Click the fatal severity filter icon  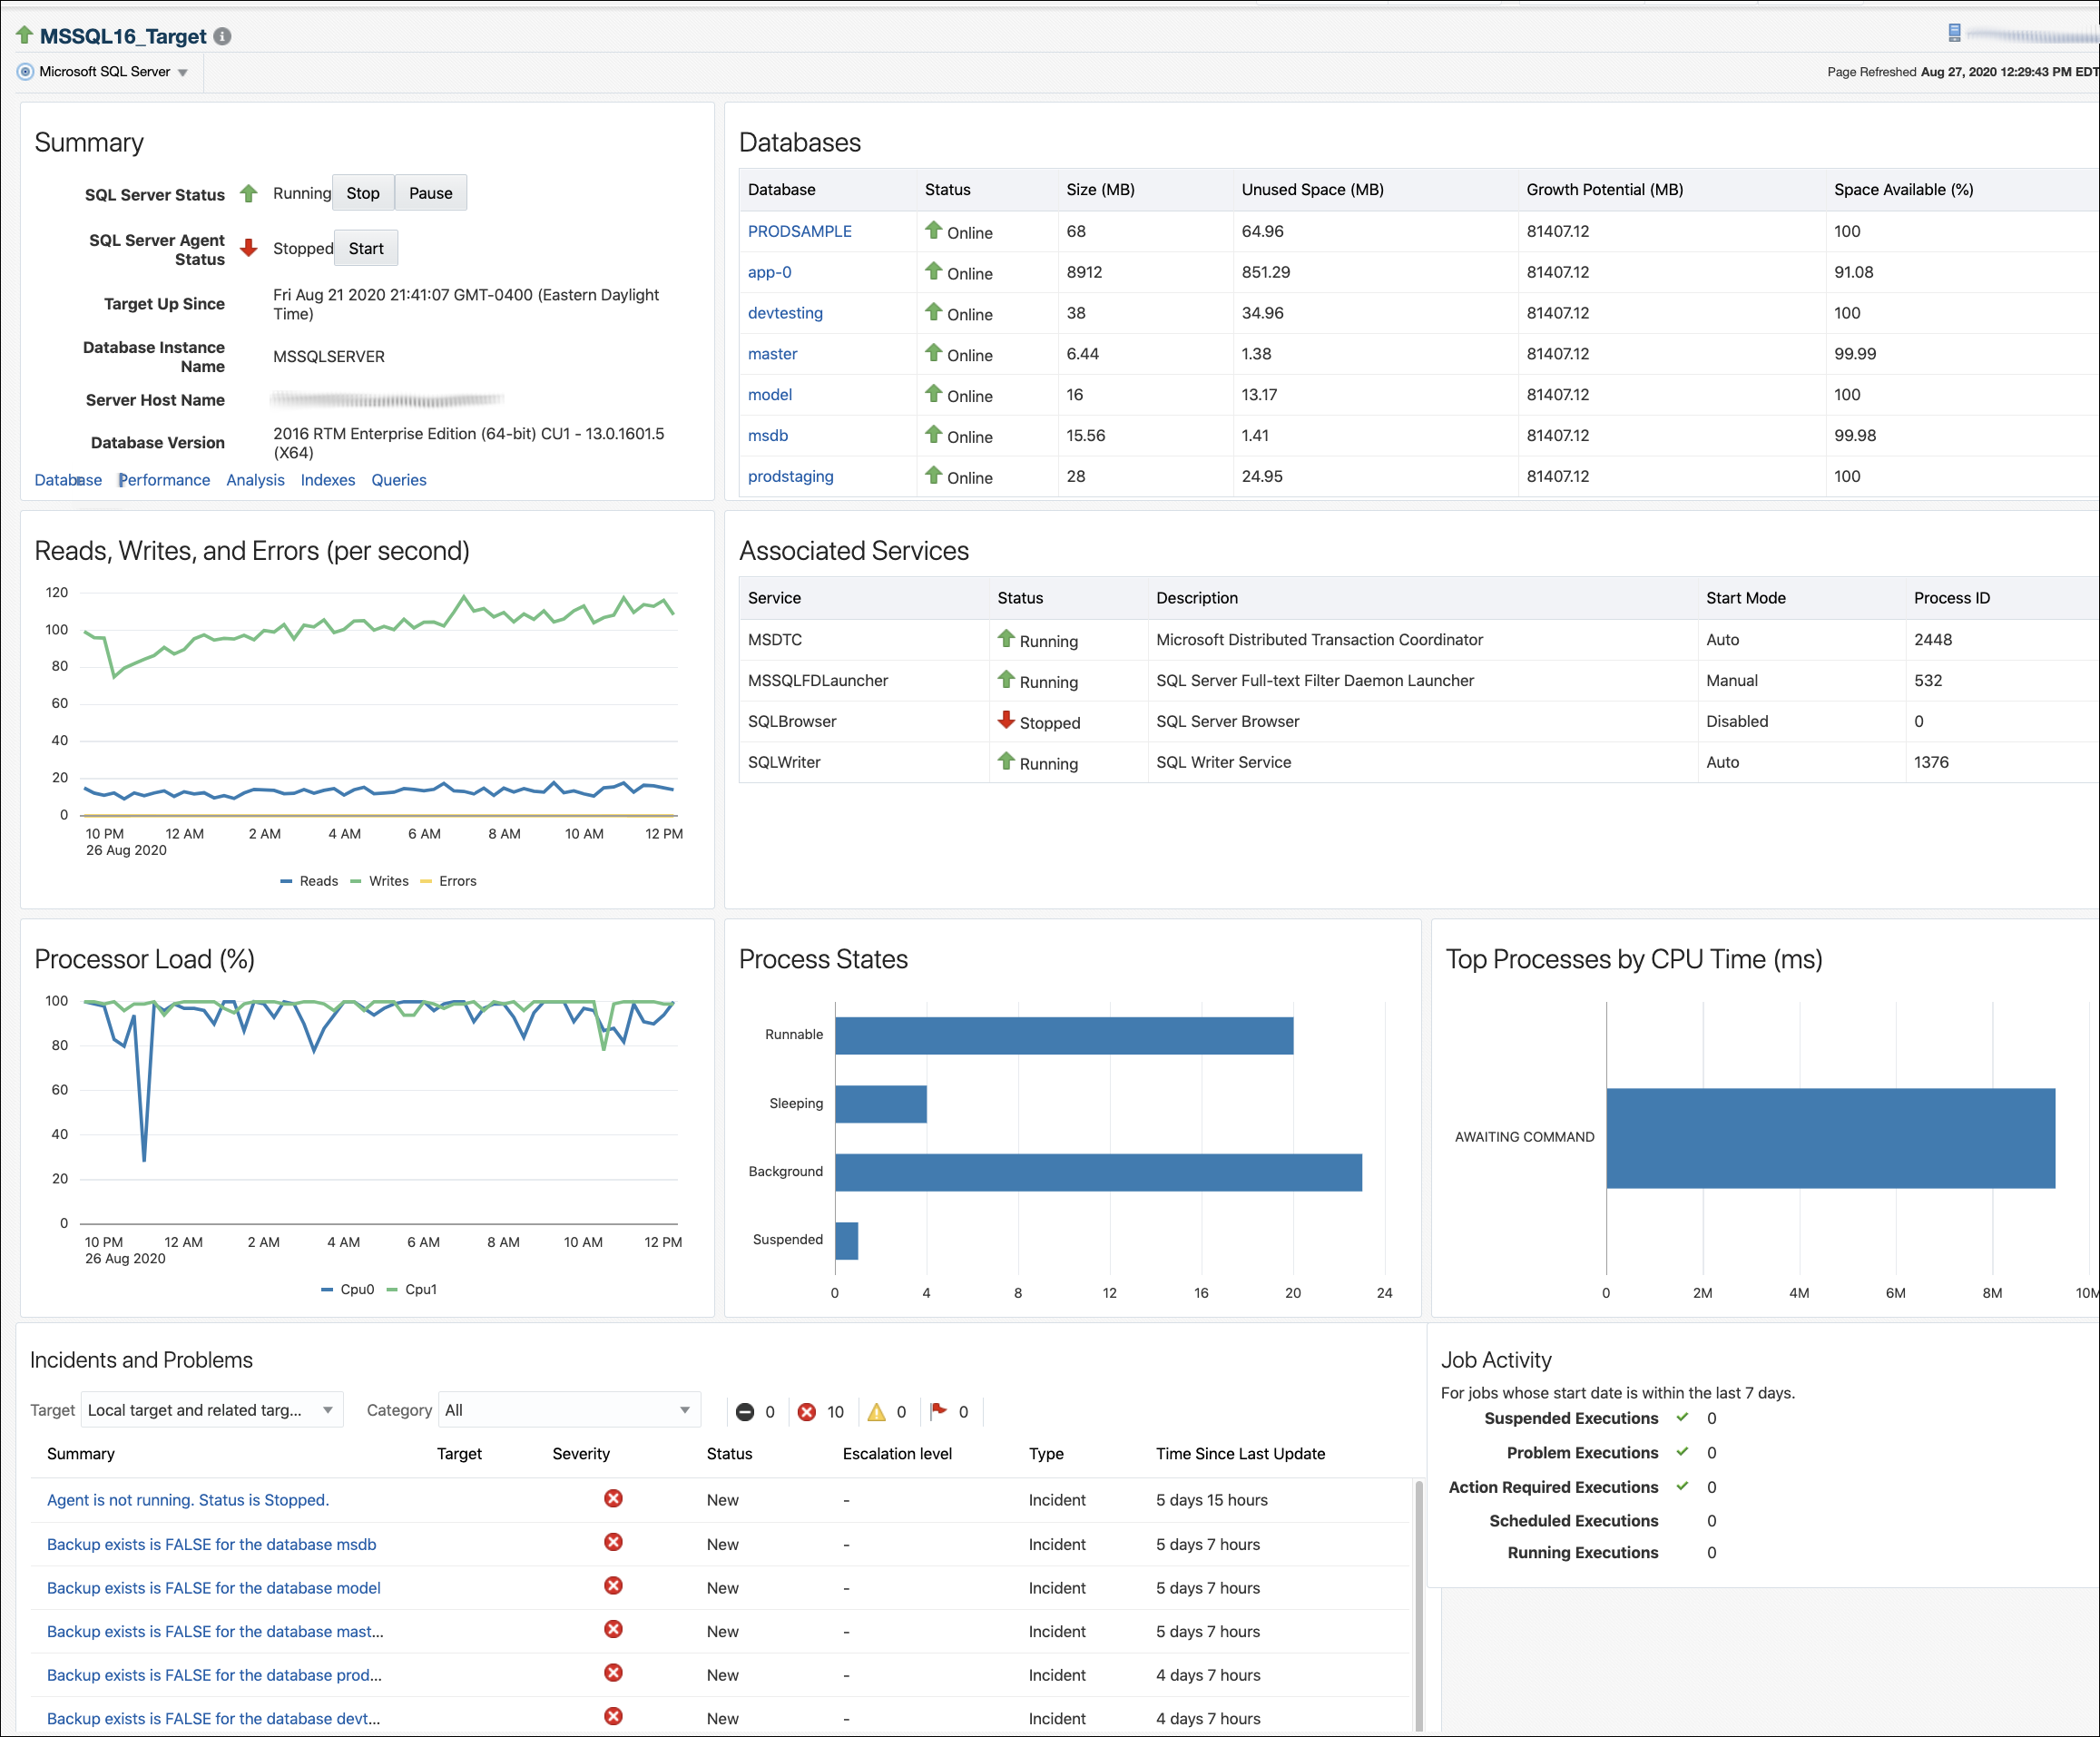(745, 1412)
